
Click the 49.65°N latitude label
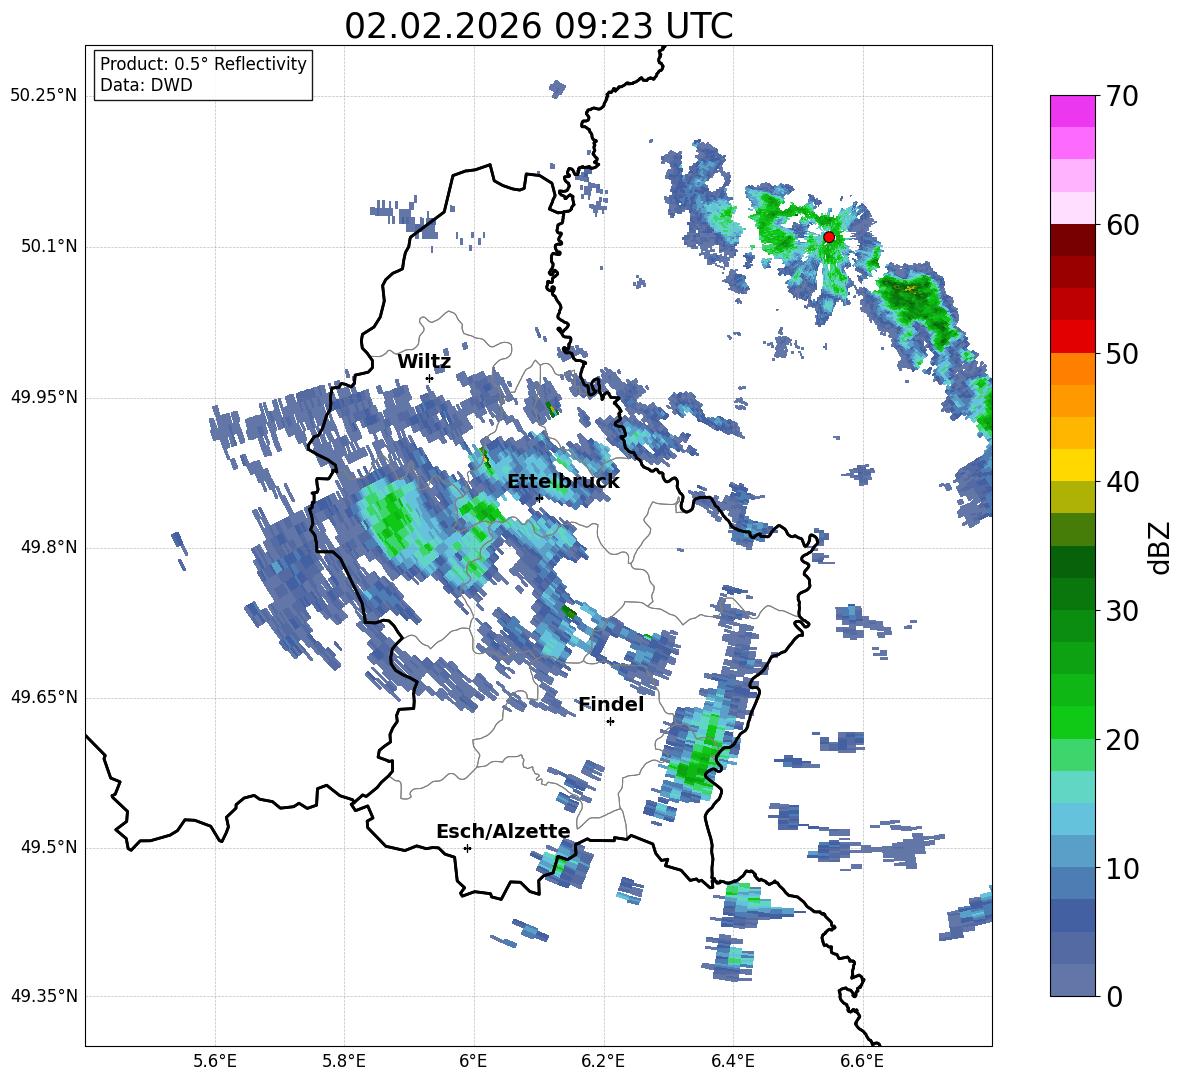click(x=44, y=697)
